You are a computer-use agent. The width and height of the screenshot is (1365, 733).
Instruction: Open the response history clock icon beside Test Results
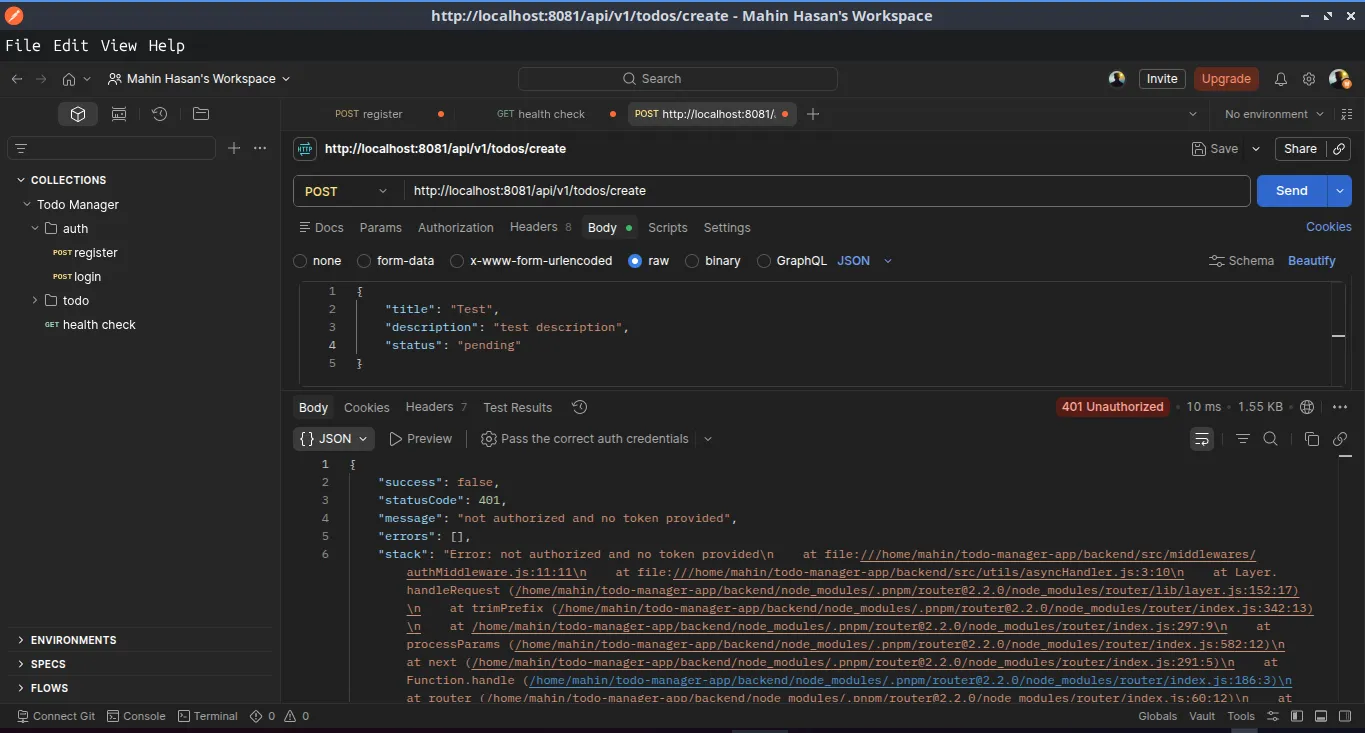[x=579, y=407]
